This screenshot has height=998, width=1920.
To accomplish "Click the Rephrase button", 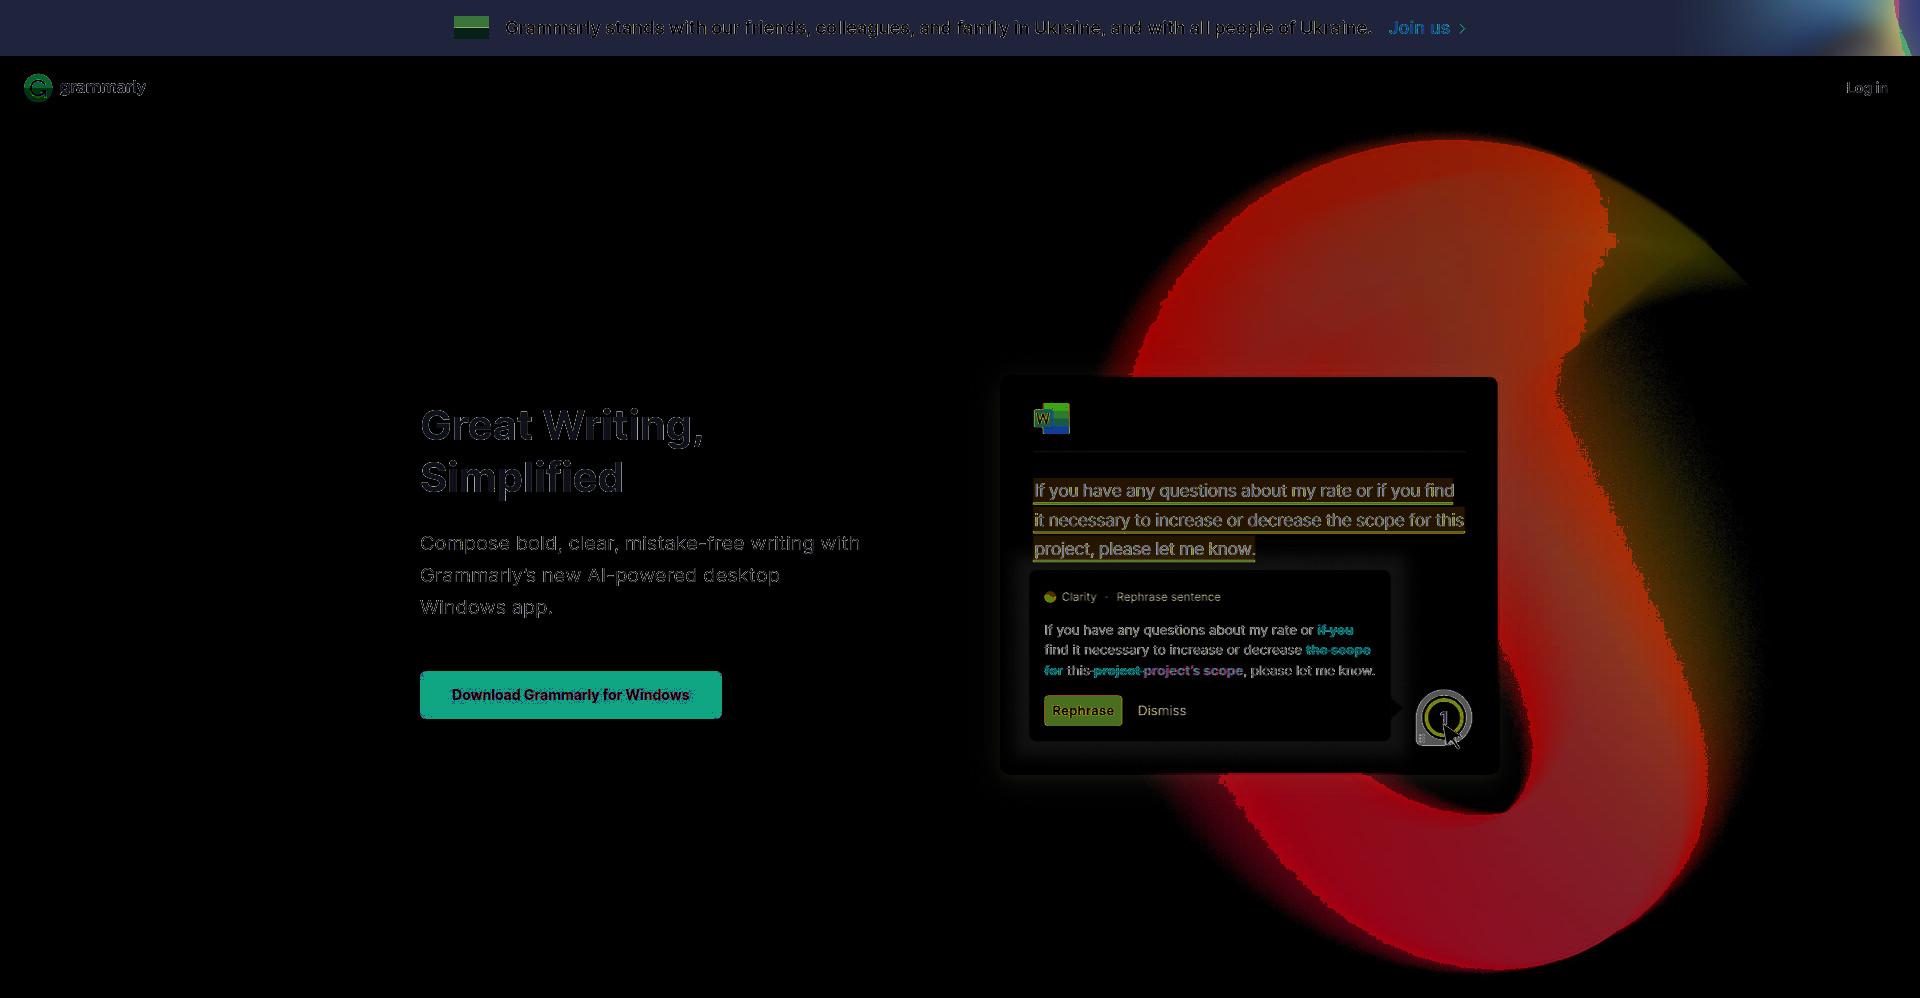I will point(1083,710).
